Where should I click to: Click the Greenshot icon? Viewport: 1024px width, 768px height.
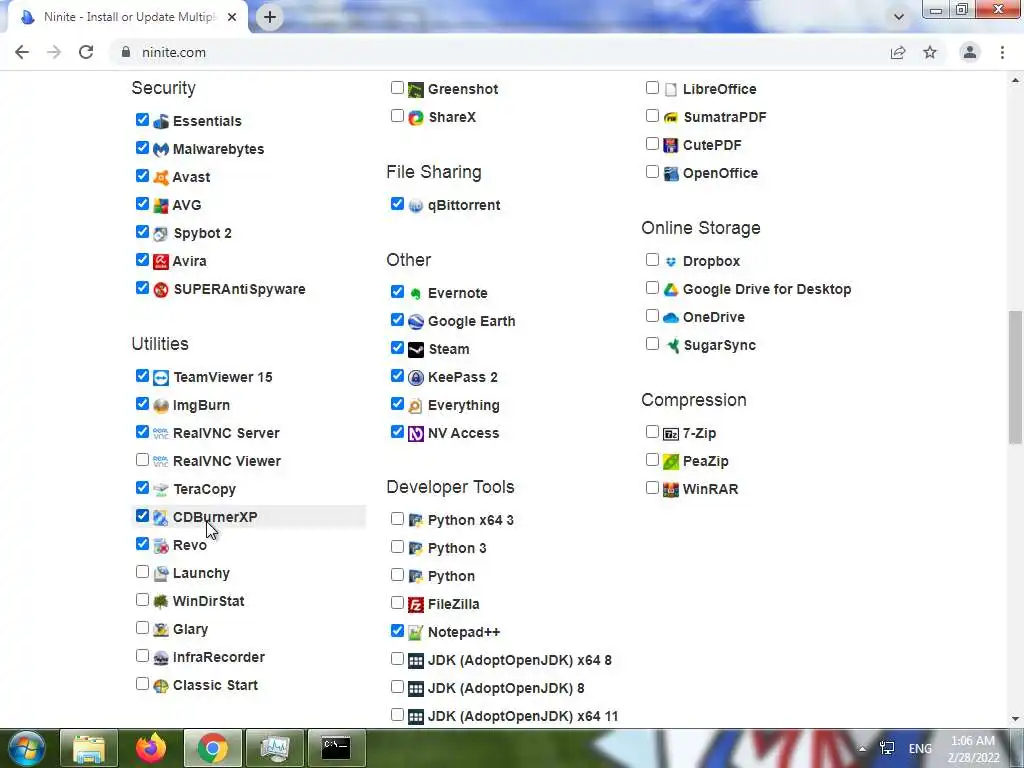pyautogui.click(x=416, y=89)
